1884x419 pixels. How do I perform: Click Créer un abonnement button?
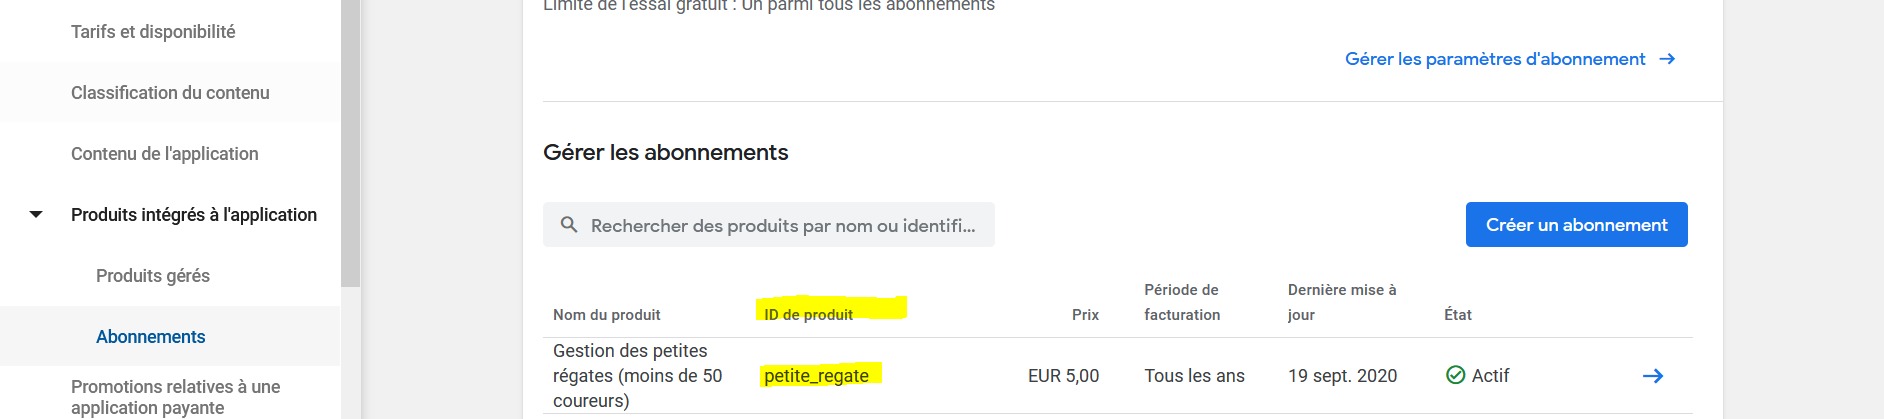click(1576, 225)
